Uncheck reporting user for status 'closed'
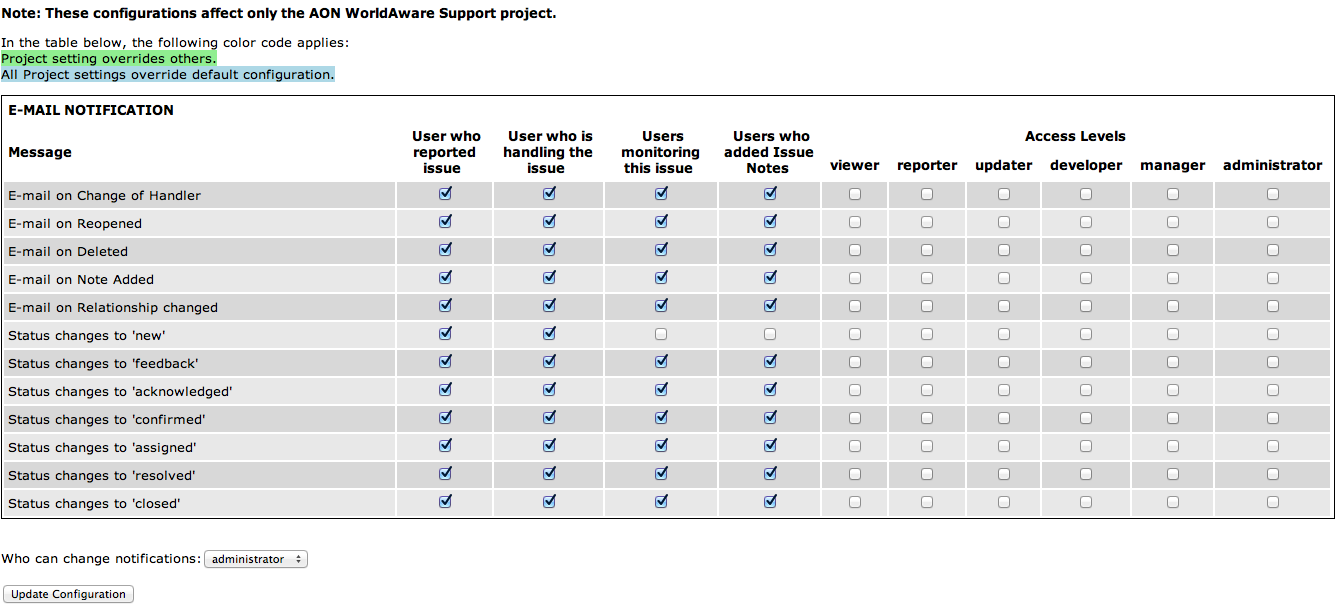 pos(445,503)
